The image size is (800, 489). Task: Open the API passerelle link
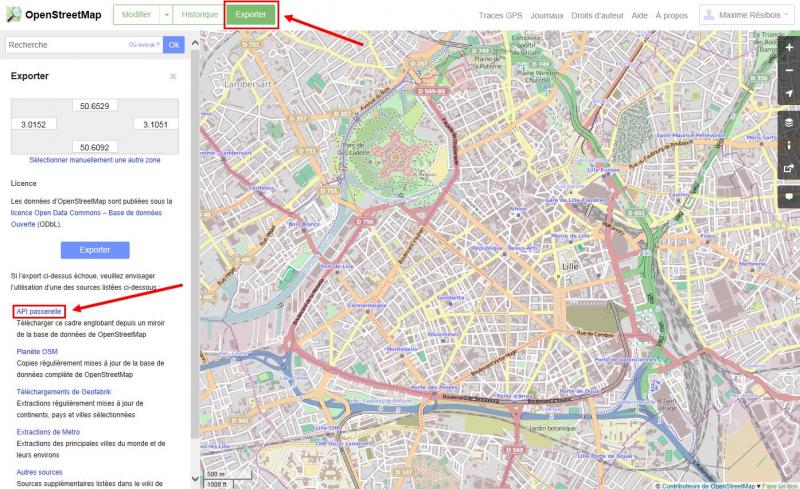point(40,312)
